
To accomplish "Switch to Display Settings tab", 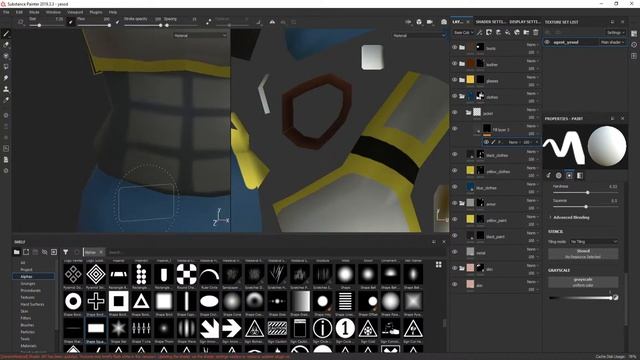I will point(524,22).
